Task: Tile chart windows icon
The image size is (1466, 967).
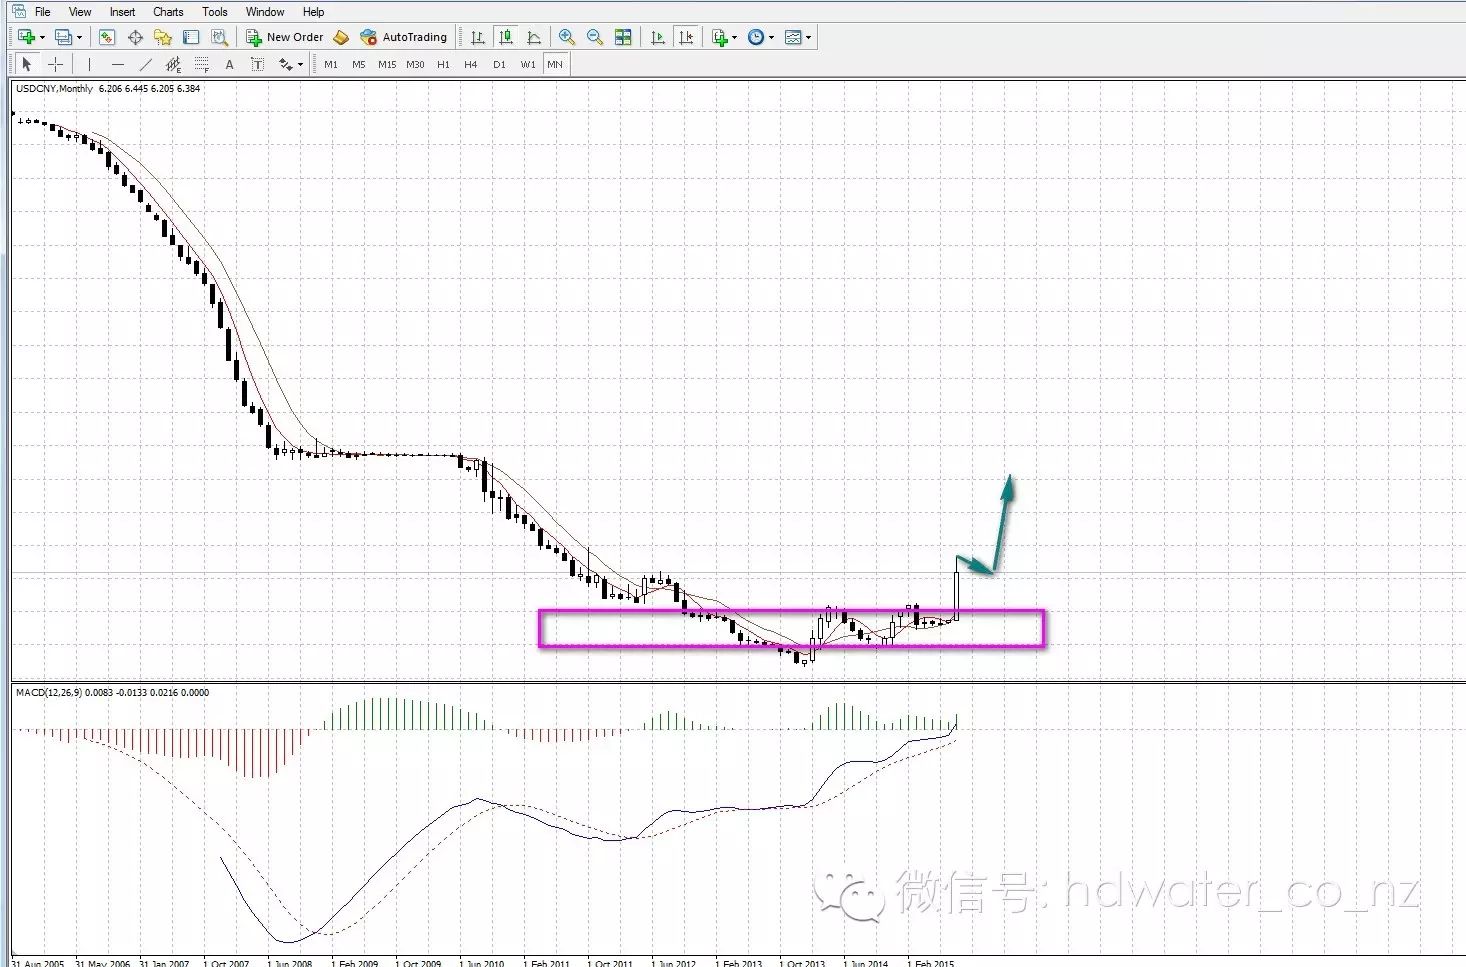Action: click(623, 37)
